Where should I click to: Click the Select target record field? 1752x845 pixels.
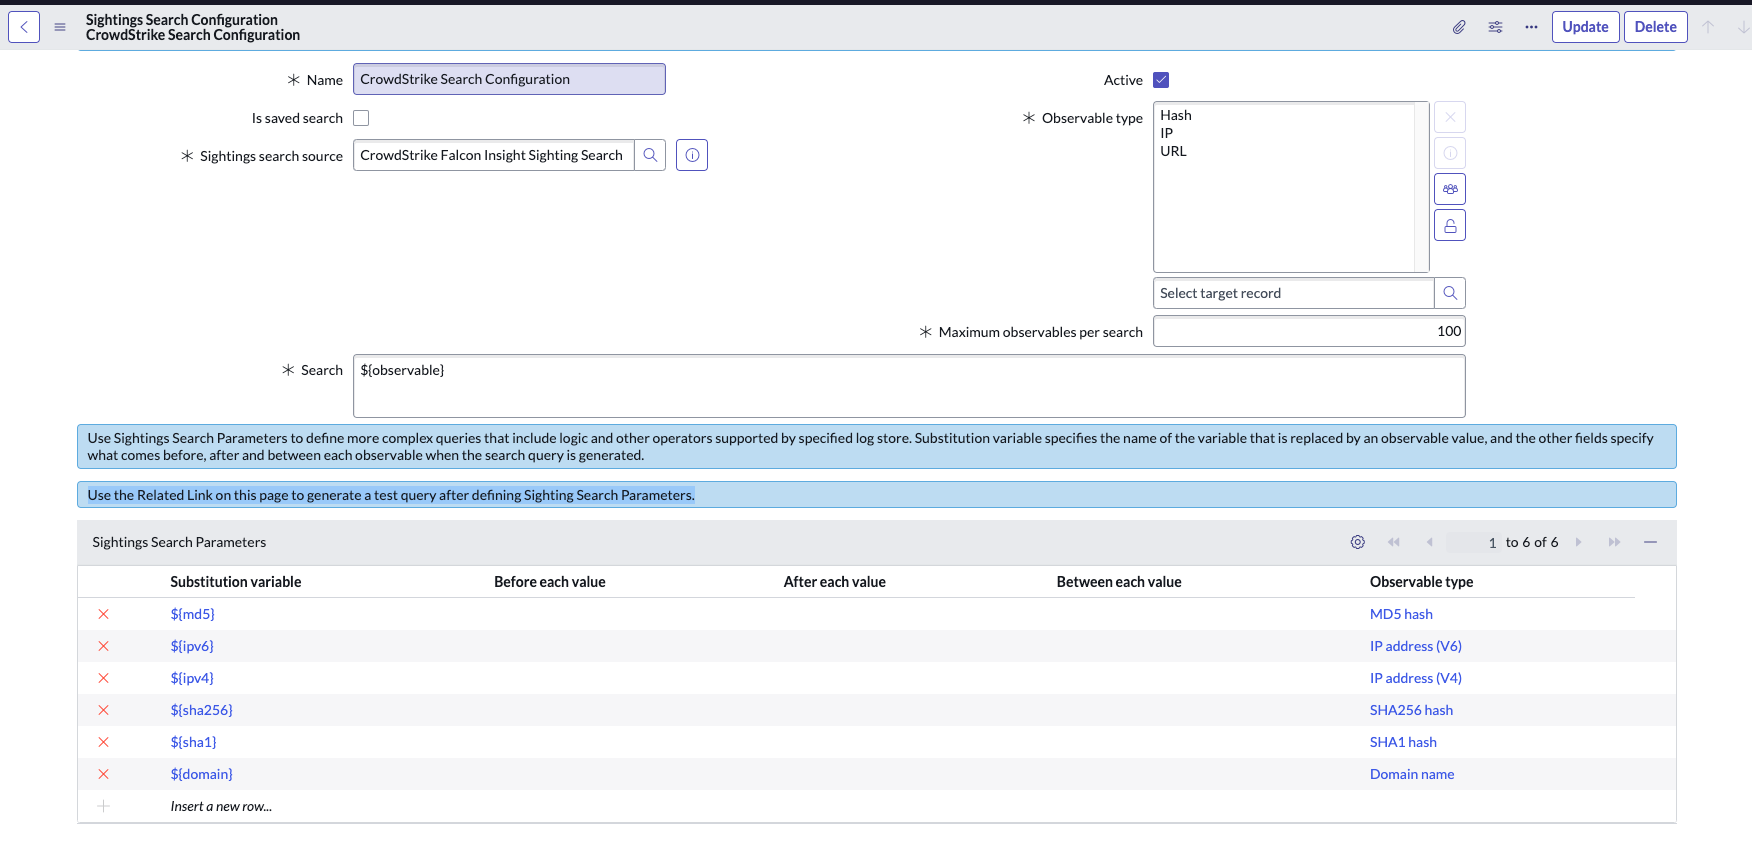(1294, 293)
